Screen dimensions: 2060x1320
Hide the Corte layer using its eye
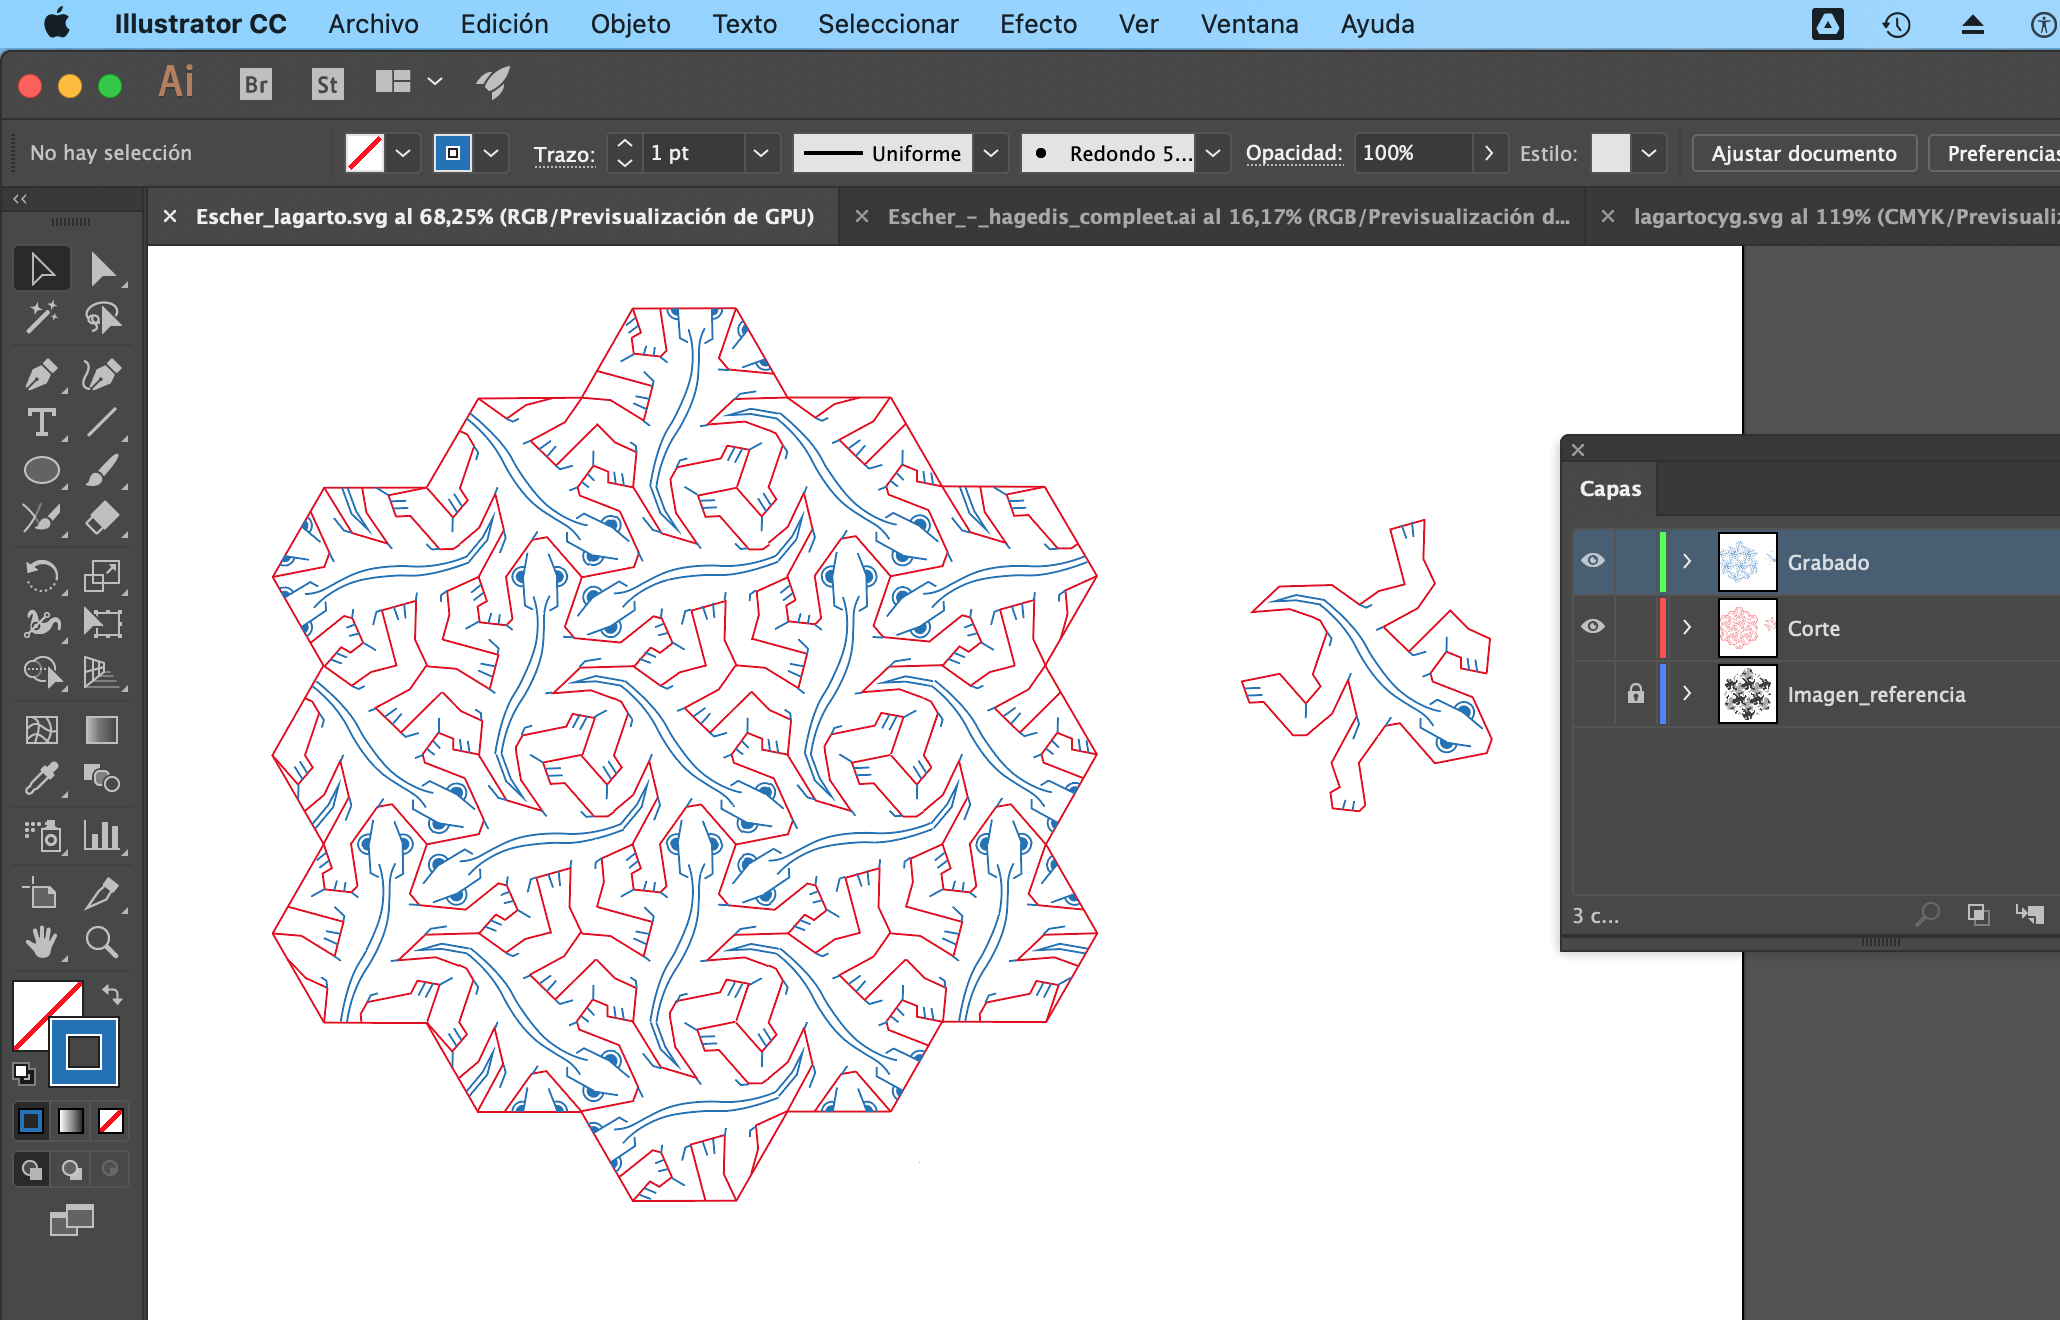point(1593,627)
